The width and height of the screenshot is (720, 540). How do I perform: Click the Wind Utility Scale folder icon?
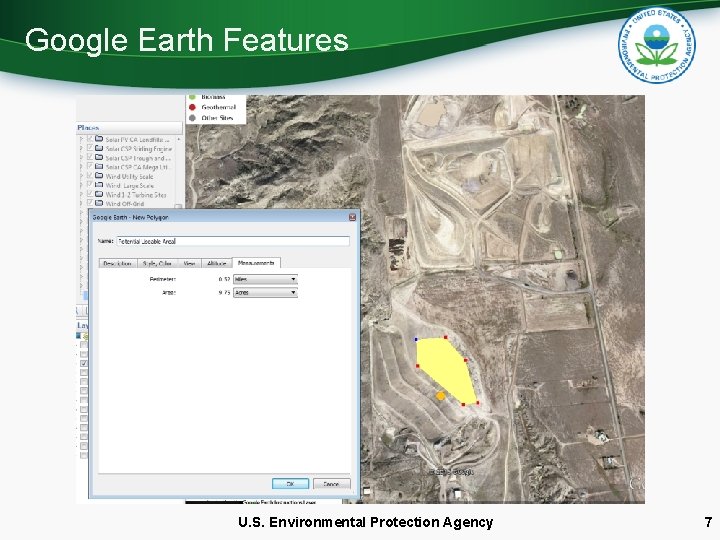point(99,175)
